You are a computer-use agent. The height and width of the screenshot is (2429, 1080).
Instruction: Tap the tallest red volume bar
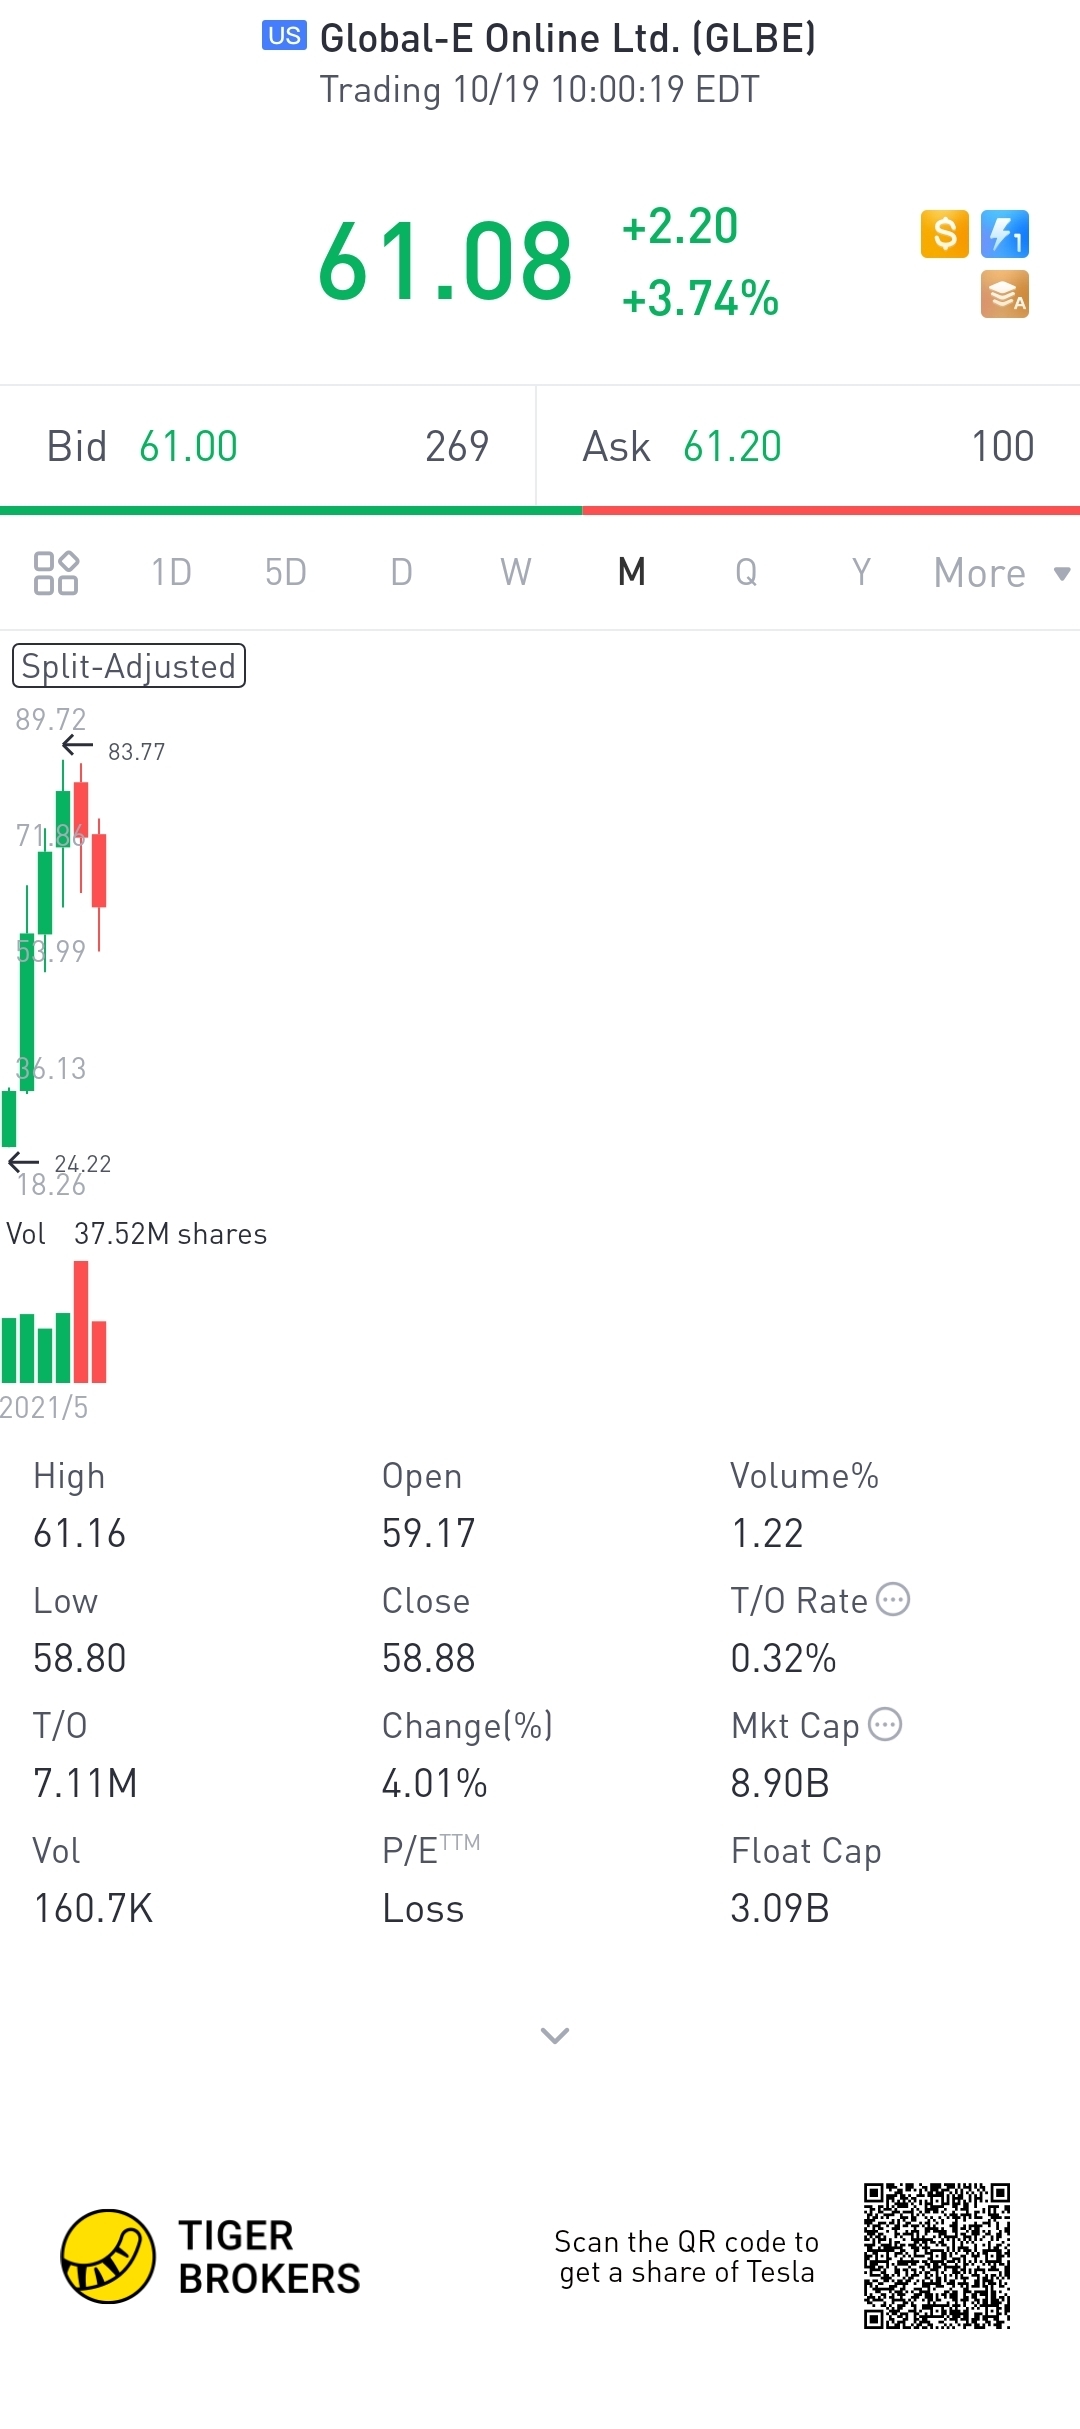[81, 1320]
